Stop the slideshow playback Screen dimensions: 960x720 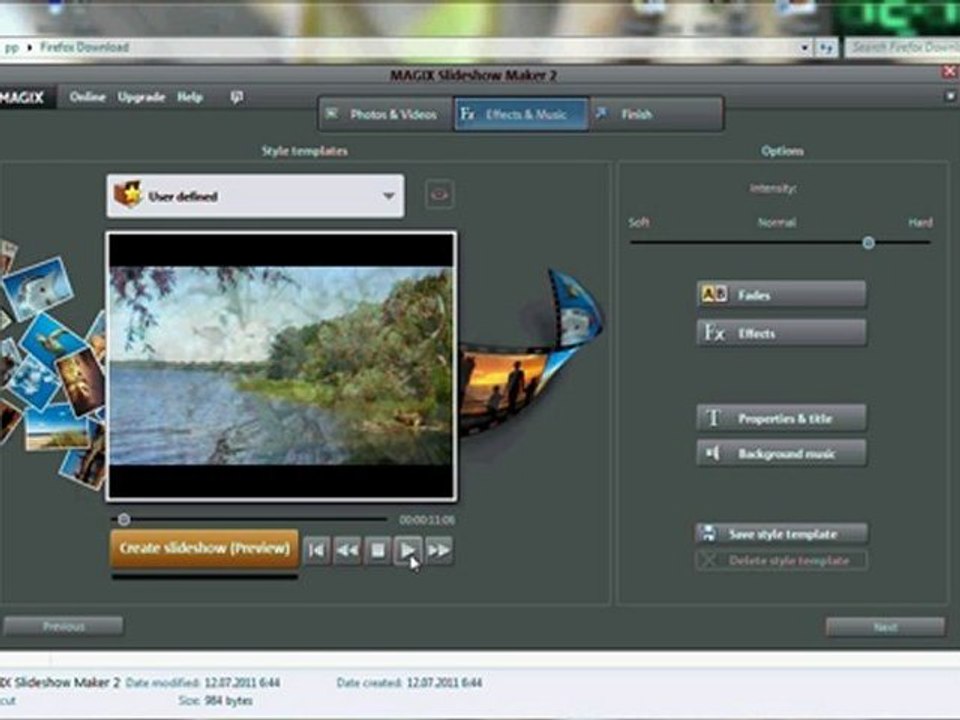pyautogui.click(x=378, y=550)
